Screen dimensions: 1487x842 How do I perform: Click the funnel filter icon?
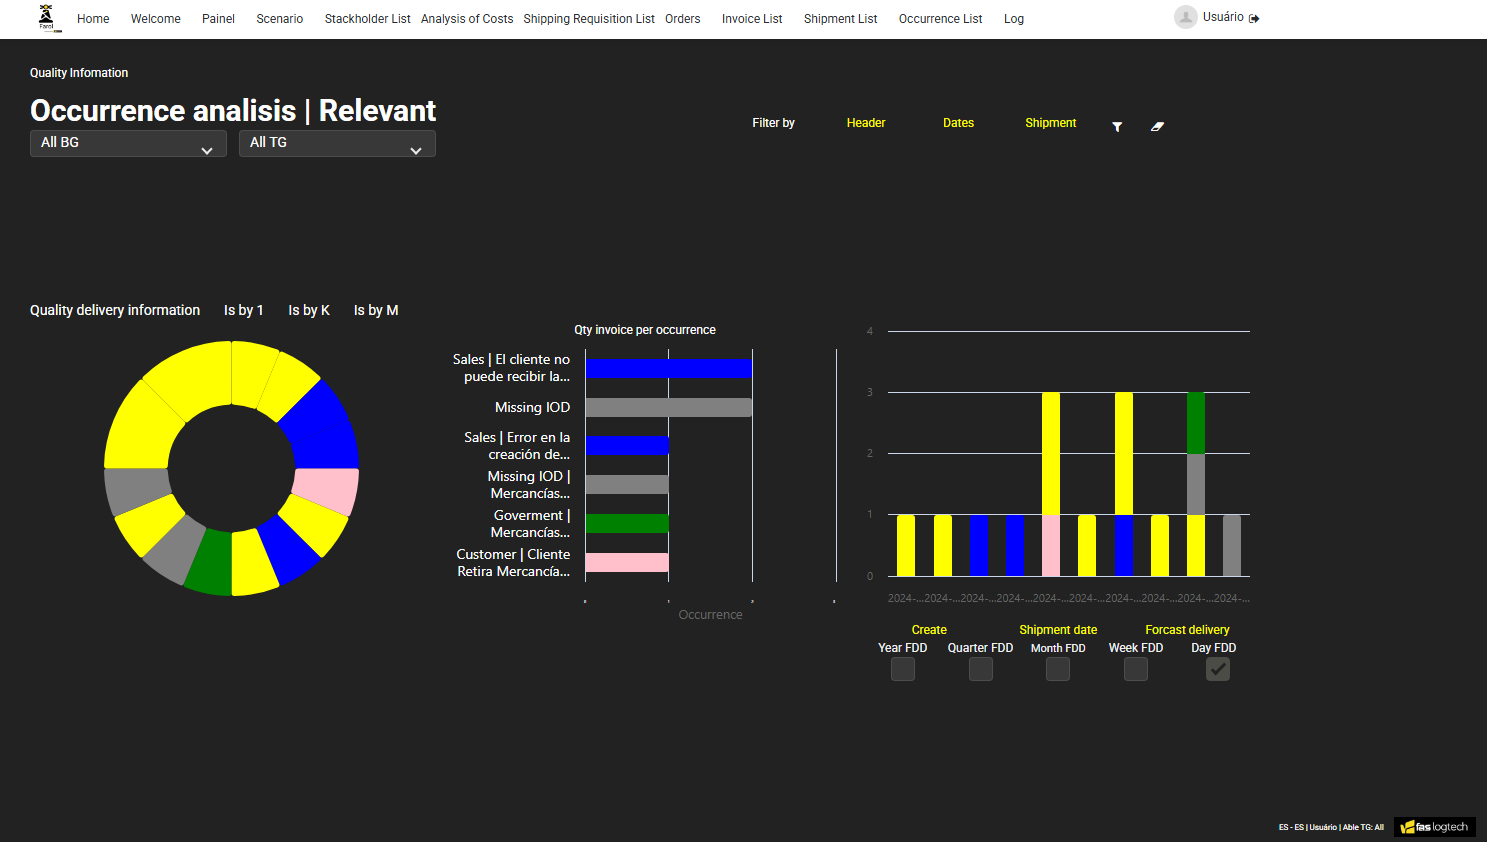point(1117,126)
